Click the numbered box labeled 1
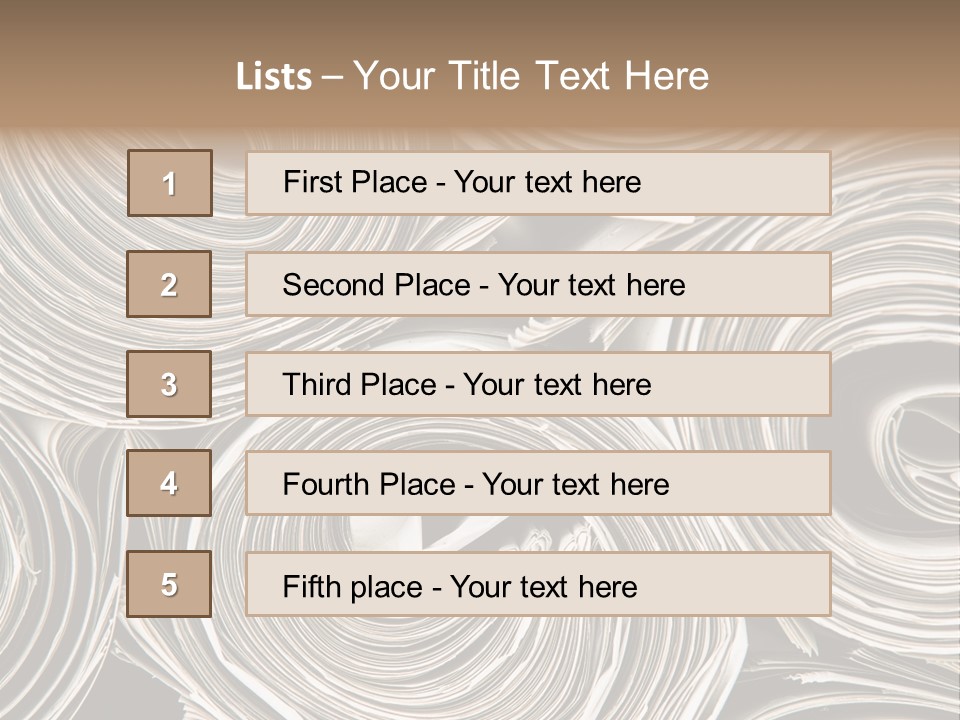The width and height of the screenshot is (960, 720). [x=170, y=183]
